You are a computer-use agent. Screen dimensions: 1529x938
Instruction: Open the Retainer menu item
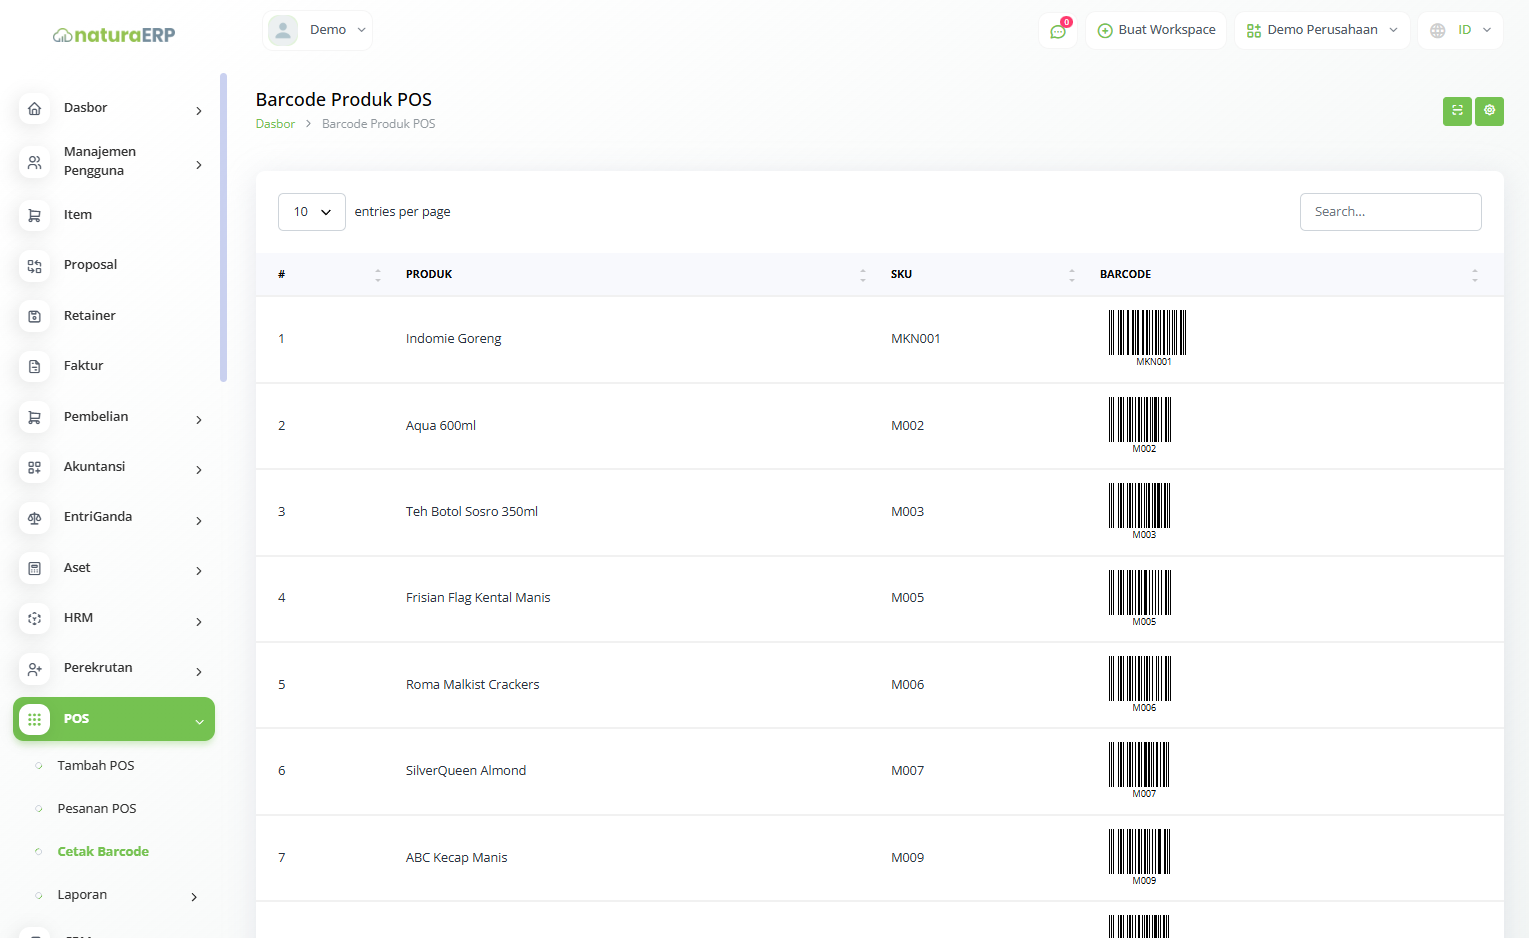pyautogui.click(x=90, y=316)
